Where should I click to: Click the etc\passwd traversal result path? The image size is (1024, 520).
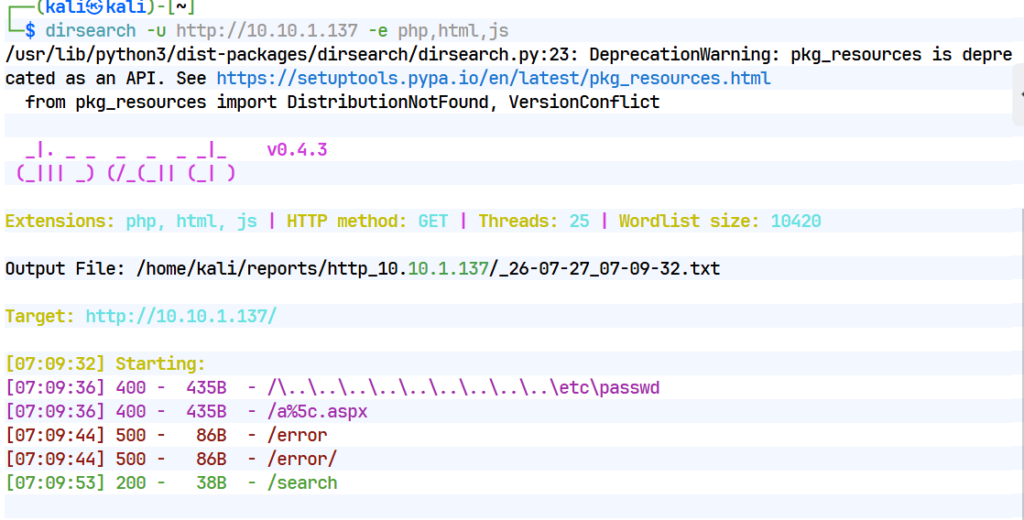point(464,387)
